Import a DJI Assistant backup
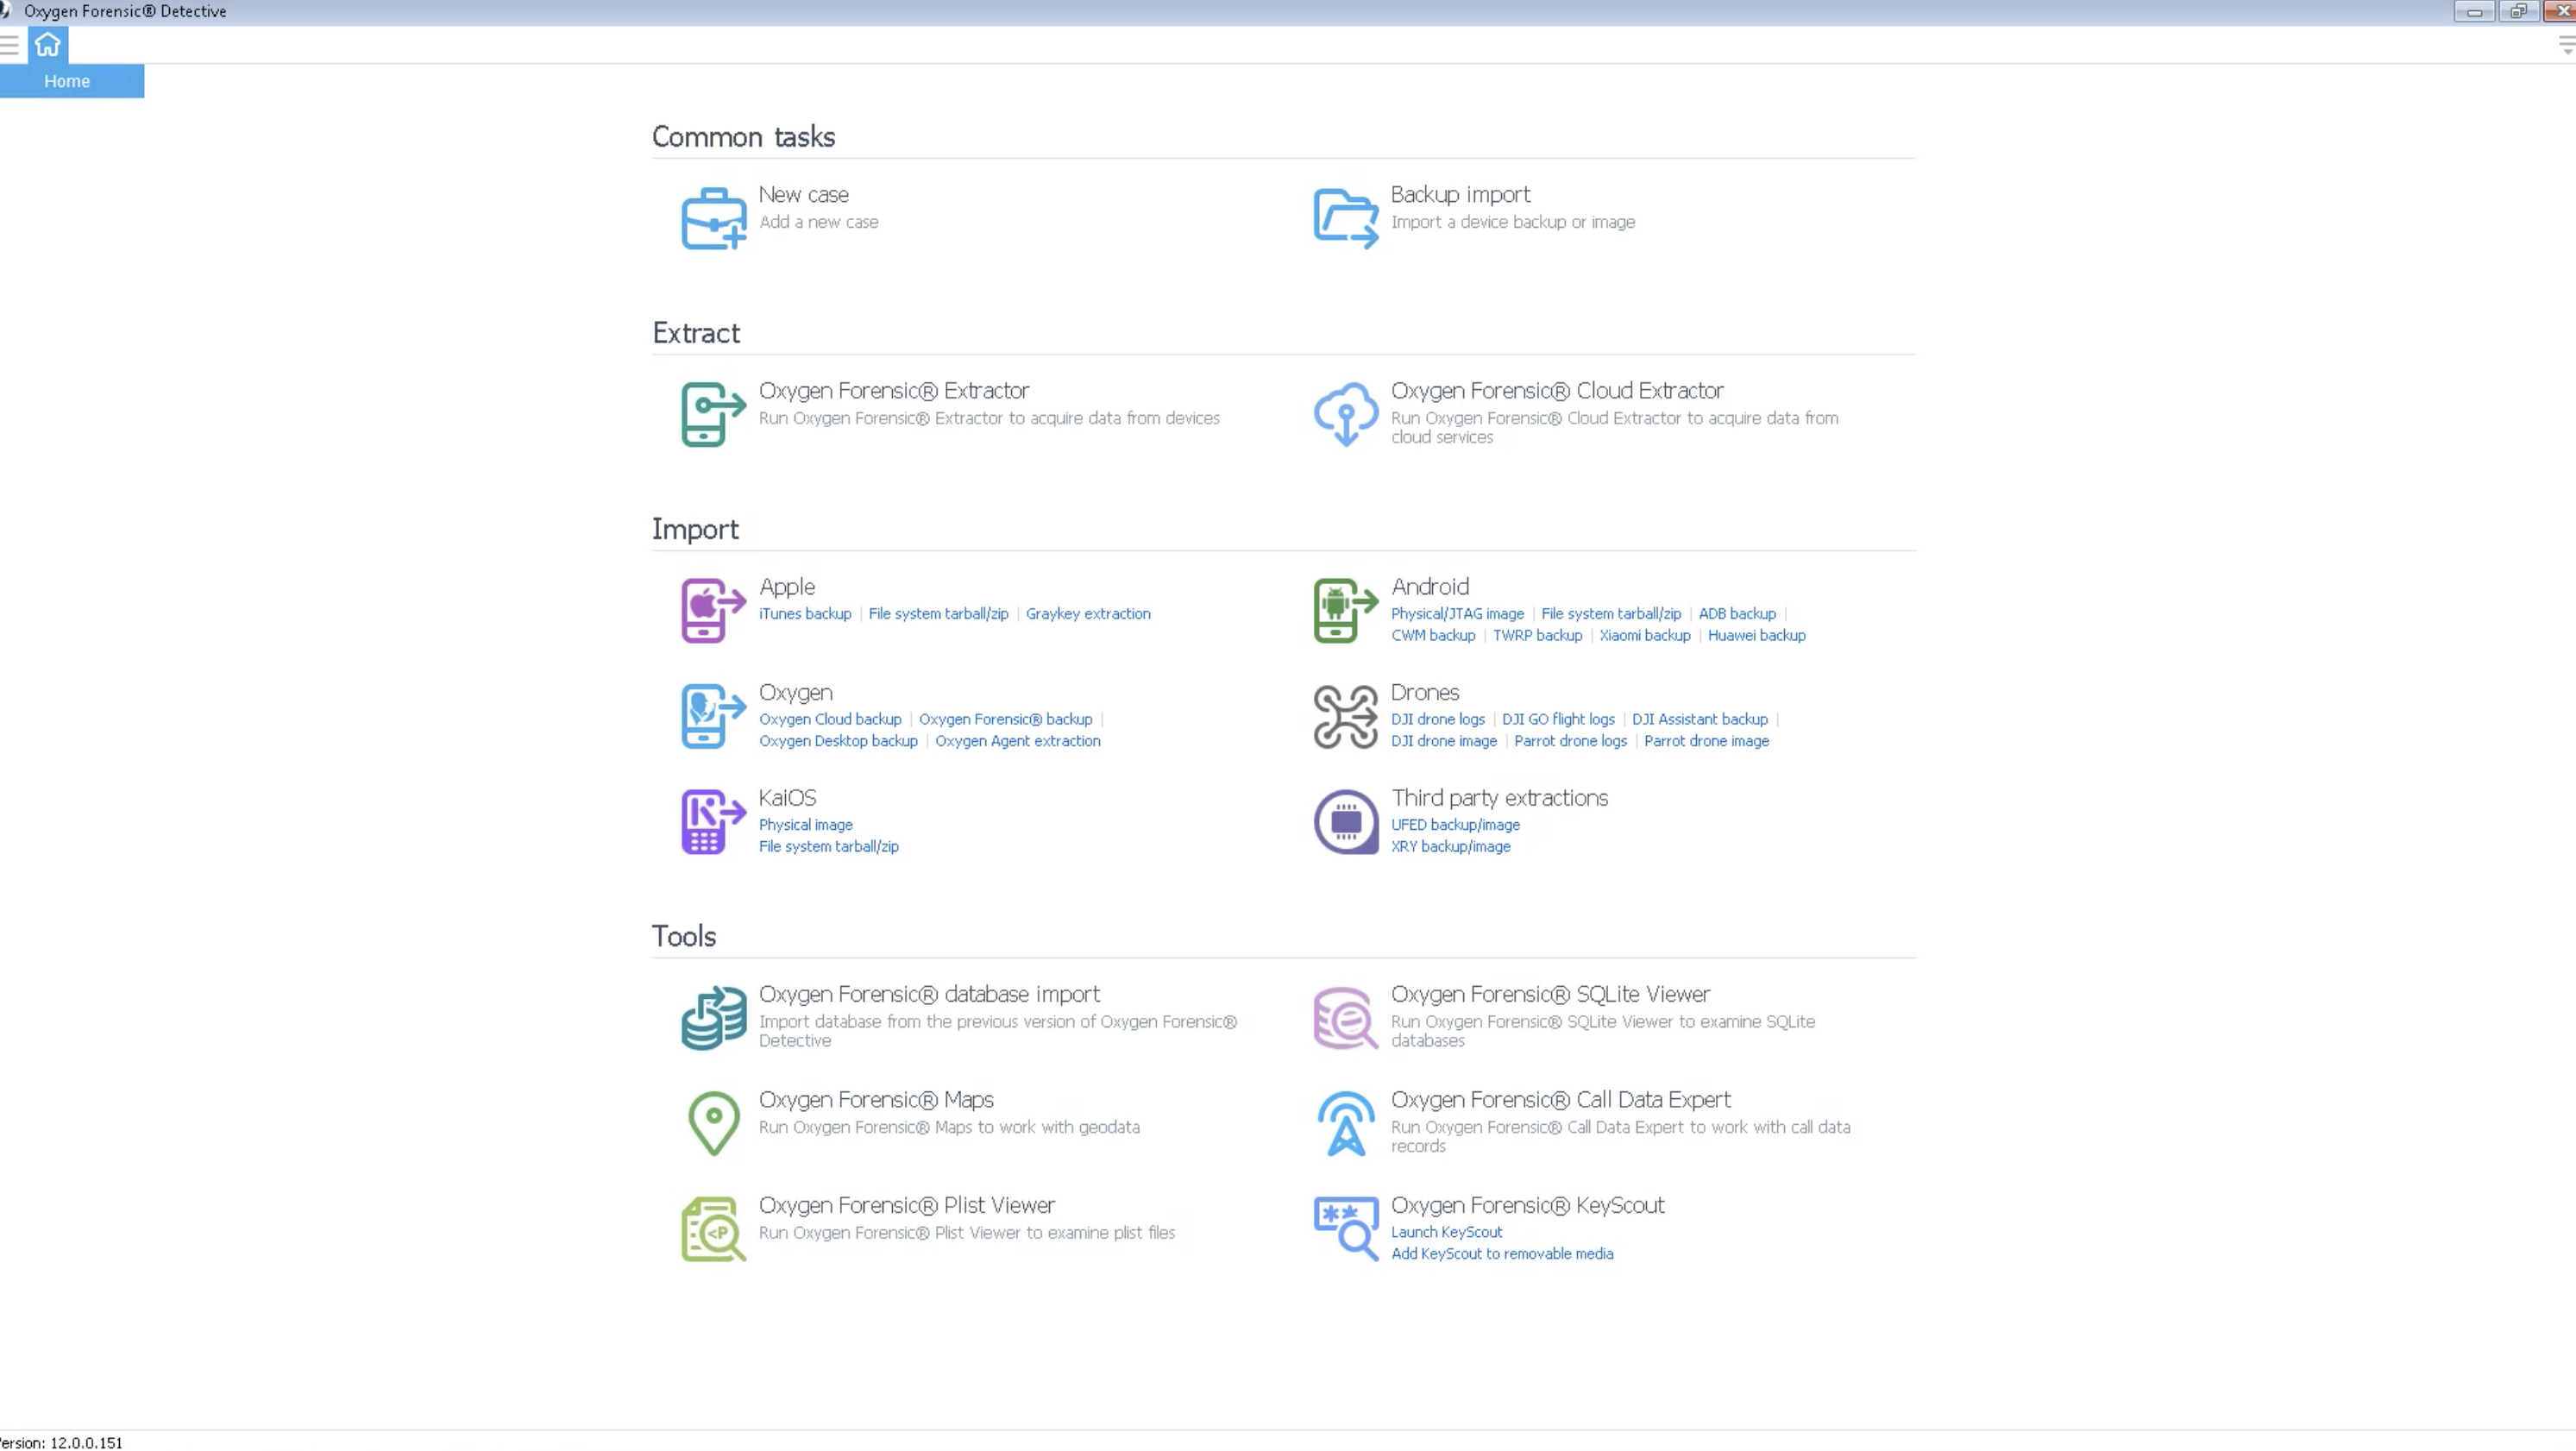 [x=1699, y=719]
